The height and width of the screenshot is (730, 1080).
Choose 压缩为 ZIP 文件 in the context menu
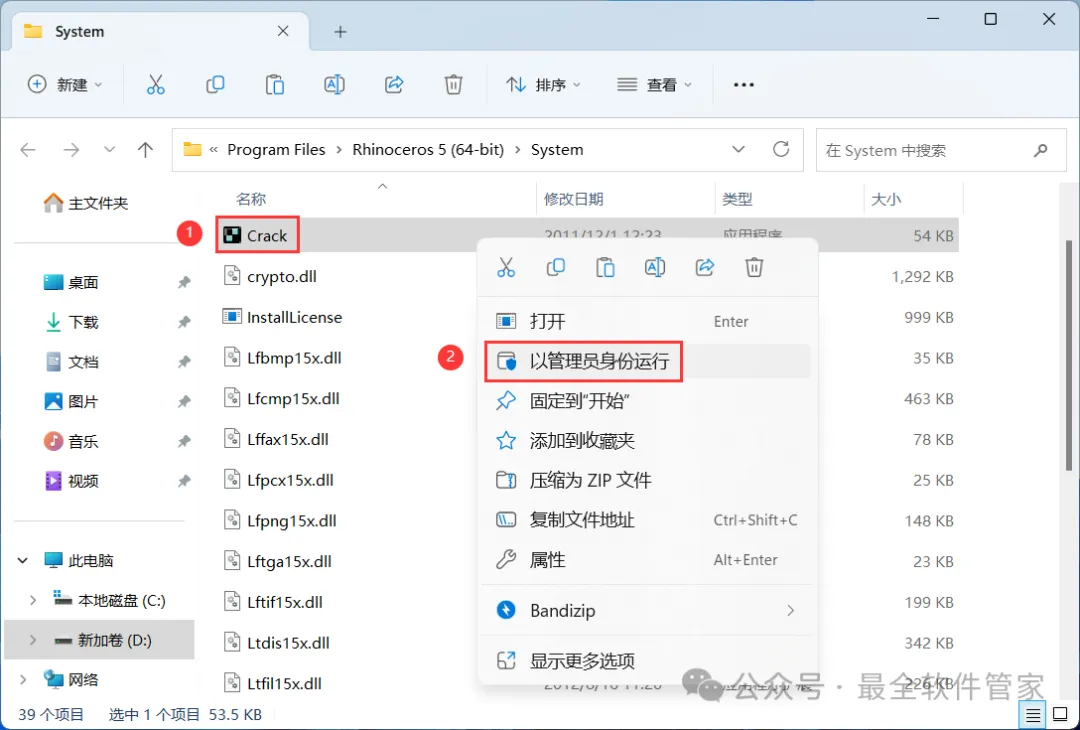click(x=647, y=480)
